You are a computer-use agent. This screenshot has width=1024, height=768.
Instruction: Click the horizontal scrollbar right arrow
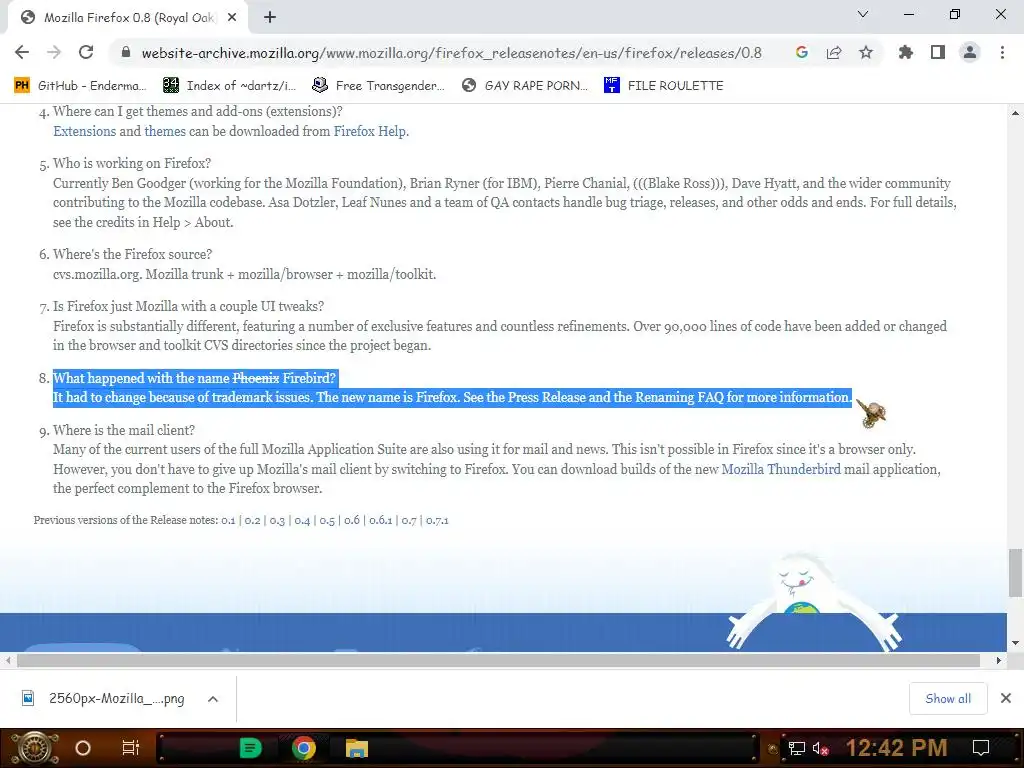(x=999, y=660)
